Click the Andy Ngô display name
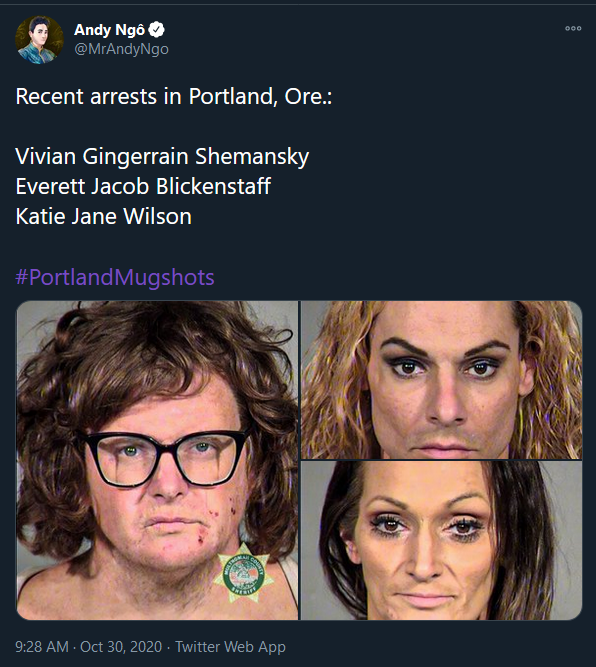The image size is (596, 667). click(x=109, y=30)
